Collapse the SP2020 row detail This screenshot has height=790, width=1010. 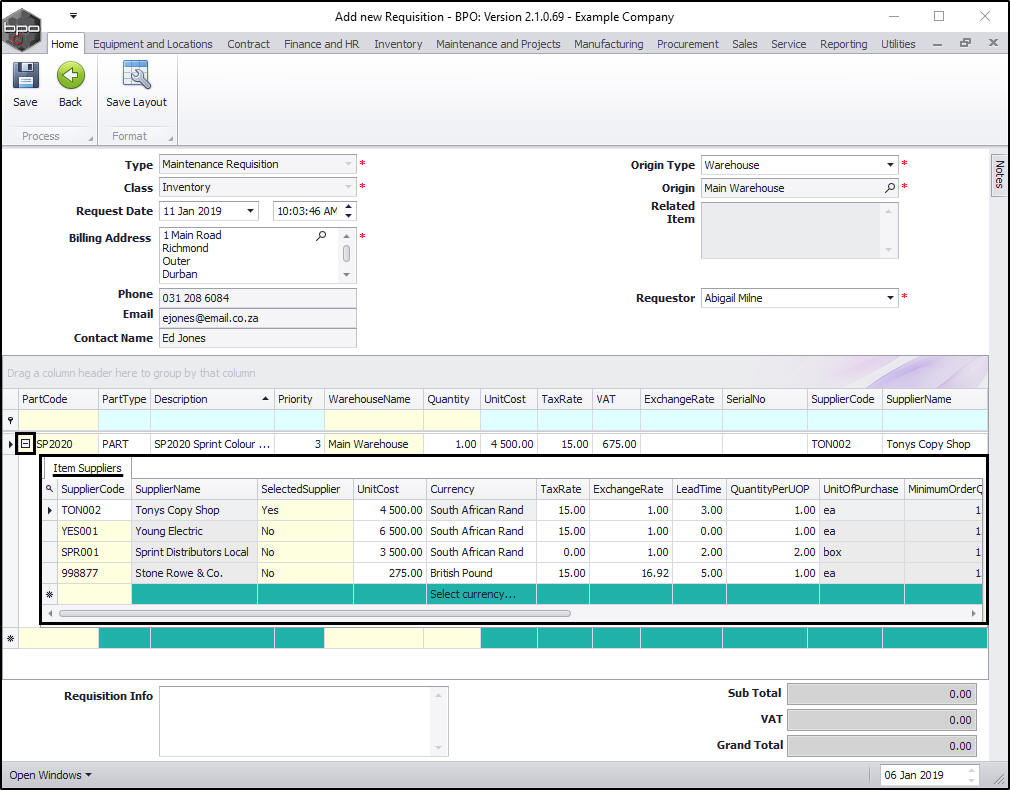click(26, 444)
